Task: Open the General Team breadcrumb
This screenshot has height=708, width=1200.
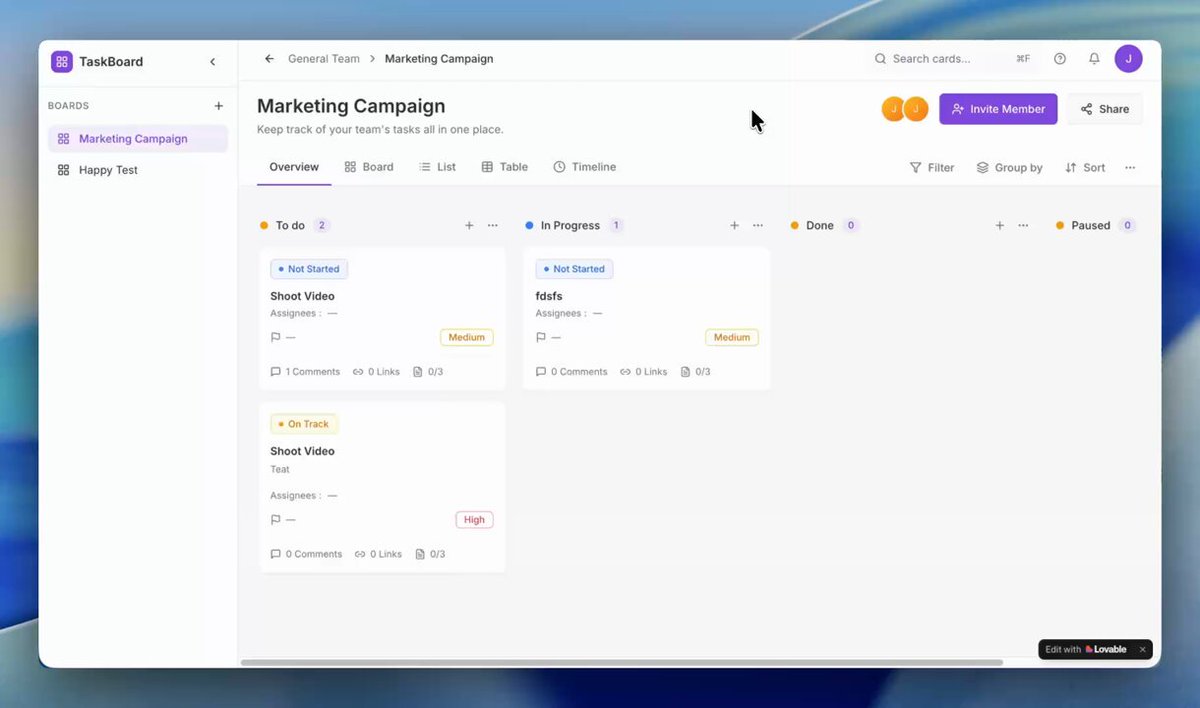Action: [x=324, y=59]
